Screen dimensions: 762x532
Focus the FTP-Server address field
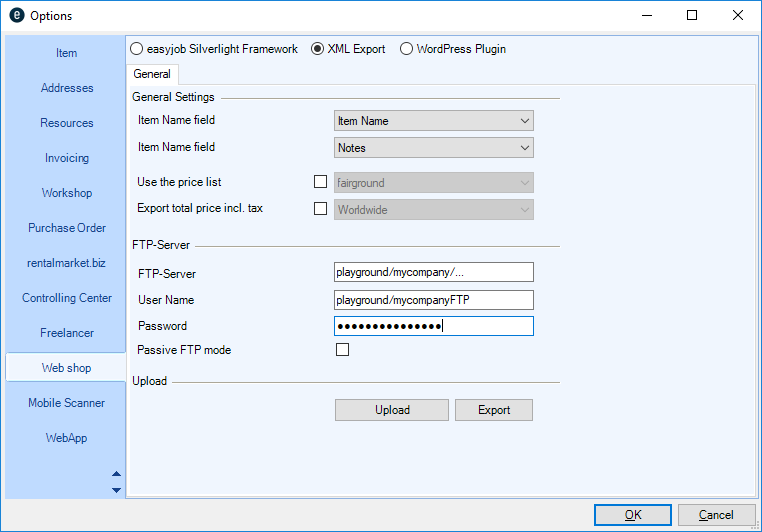433,272
